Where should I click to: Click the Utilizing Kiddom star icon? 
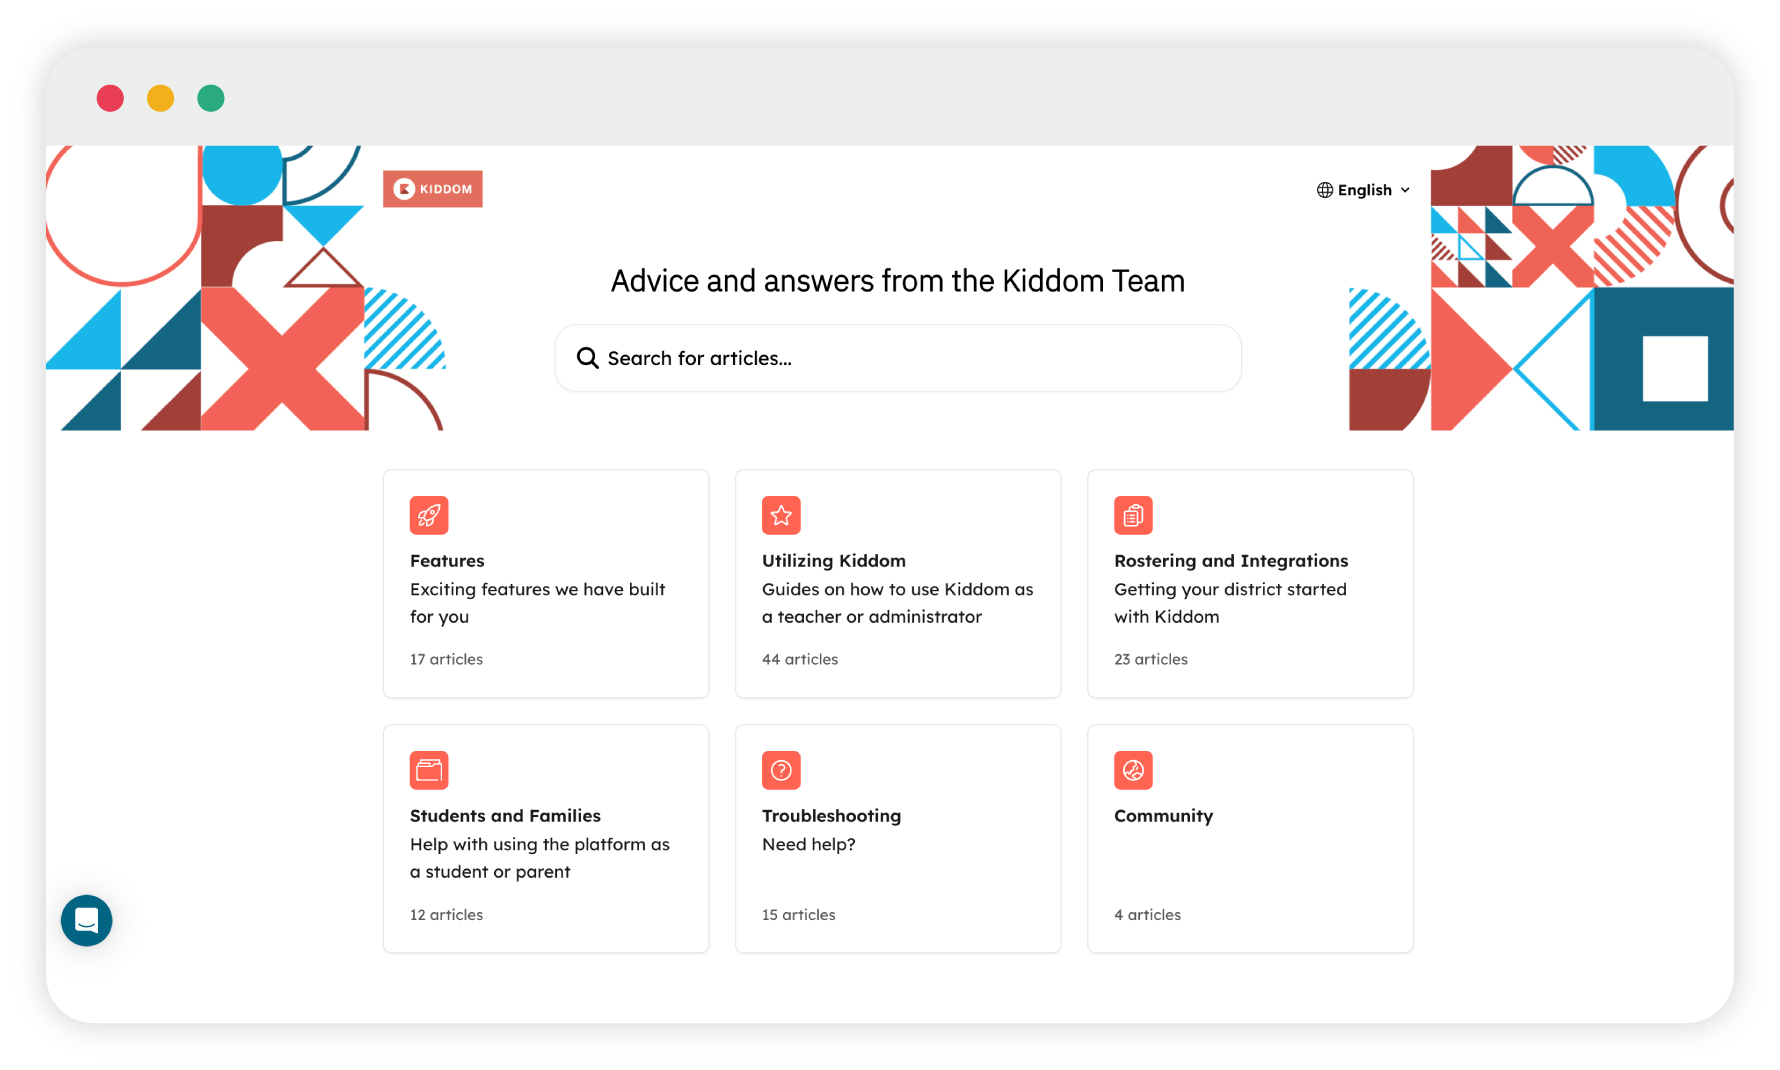[781, 515]
